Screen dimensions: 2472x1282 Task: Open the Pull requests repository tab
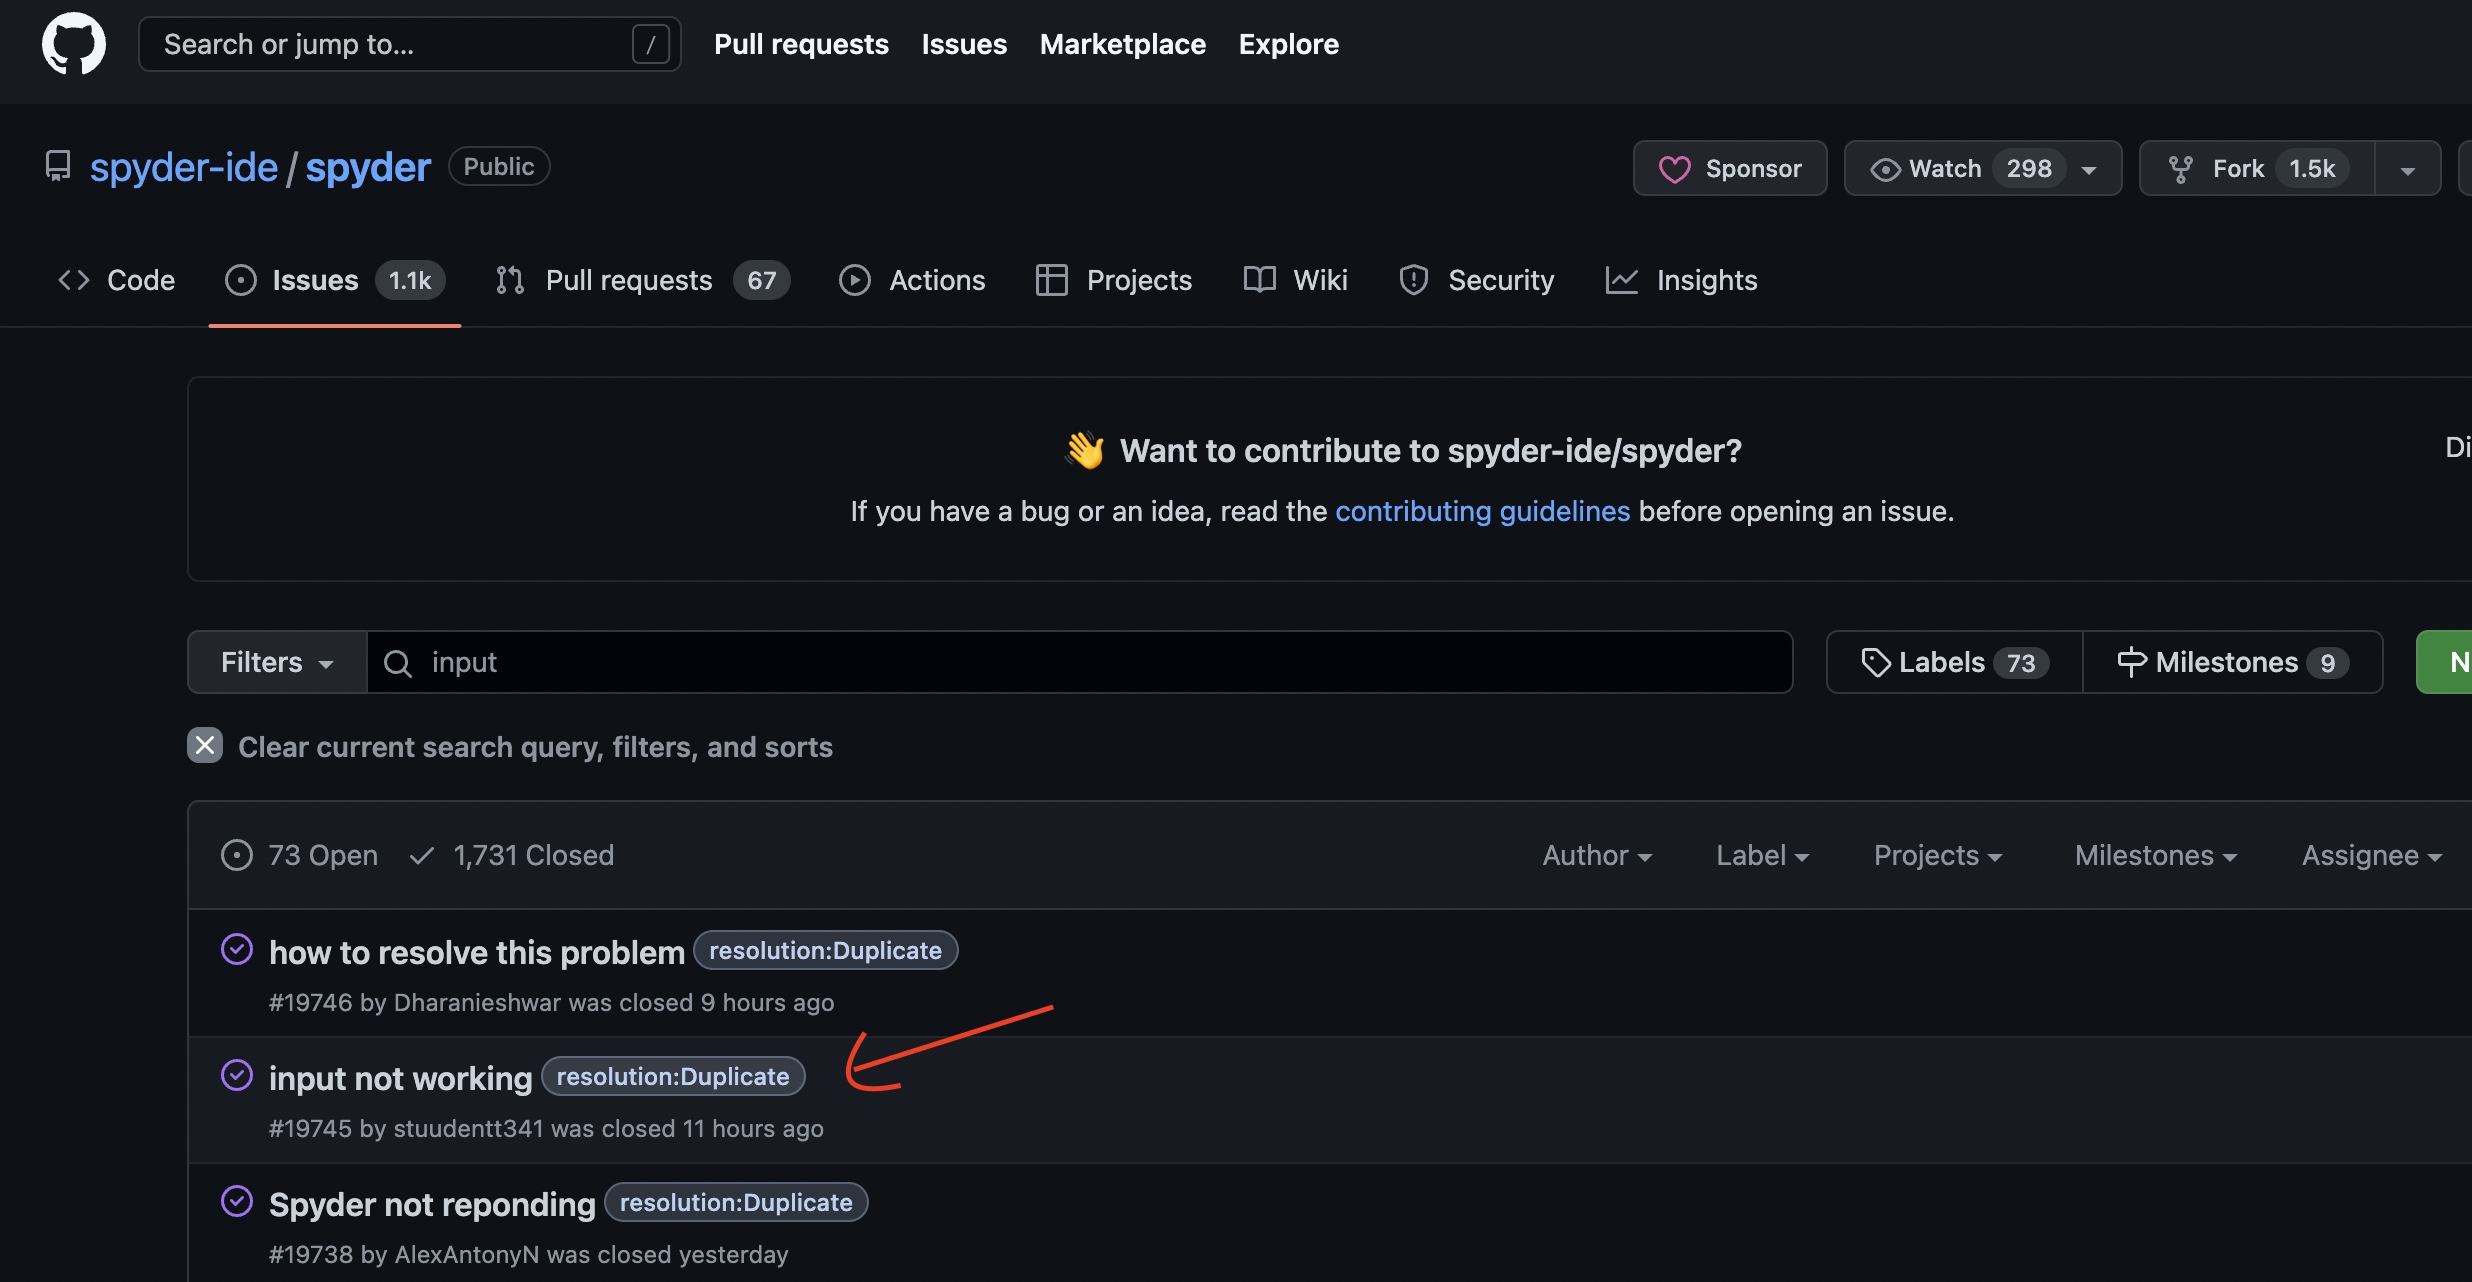click(642, 280)
